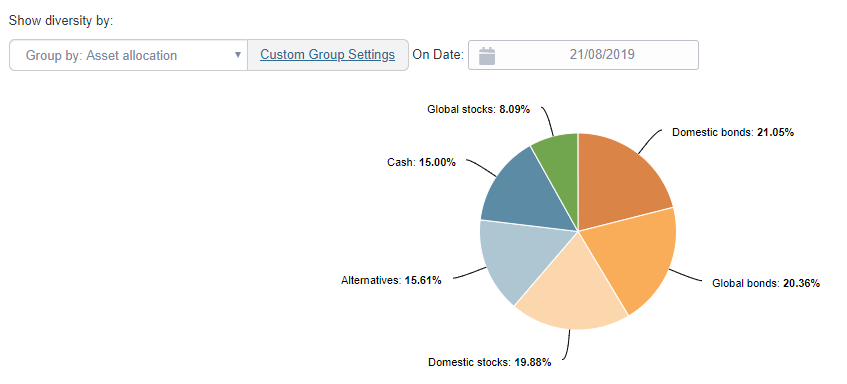
Task: Open the Group by: Asset allocation dropdown
Action: (x=129, y=55)
